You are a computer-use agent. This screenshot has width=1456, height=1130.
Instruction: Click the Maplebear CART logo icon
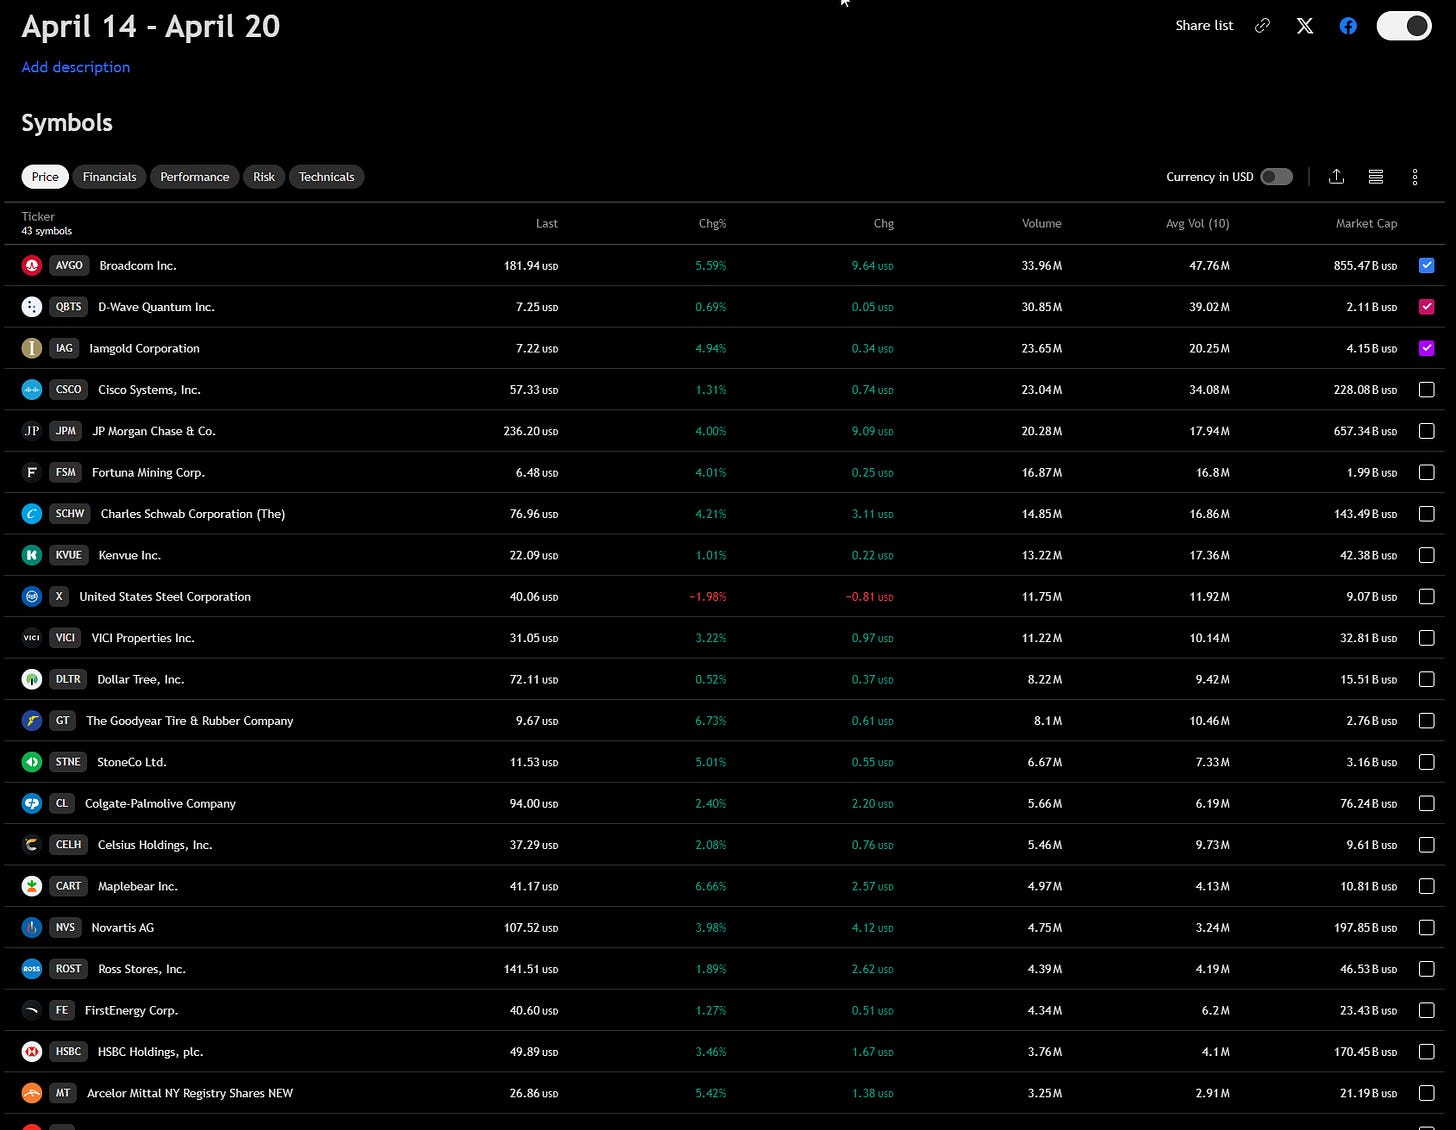32,886
